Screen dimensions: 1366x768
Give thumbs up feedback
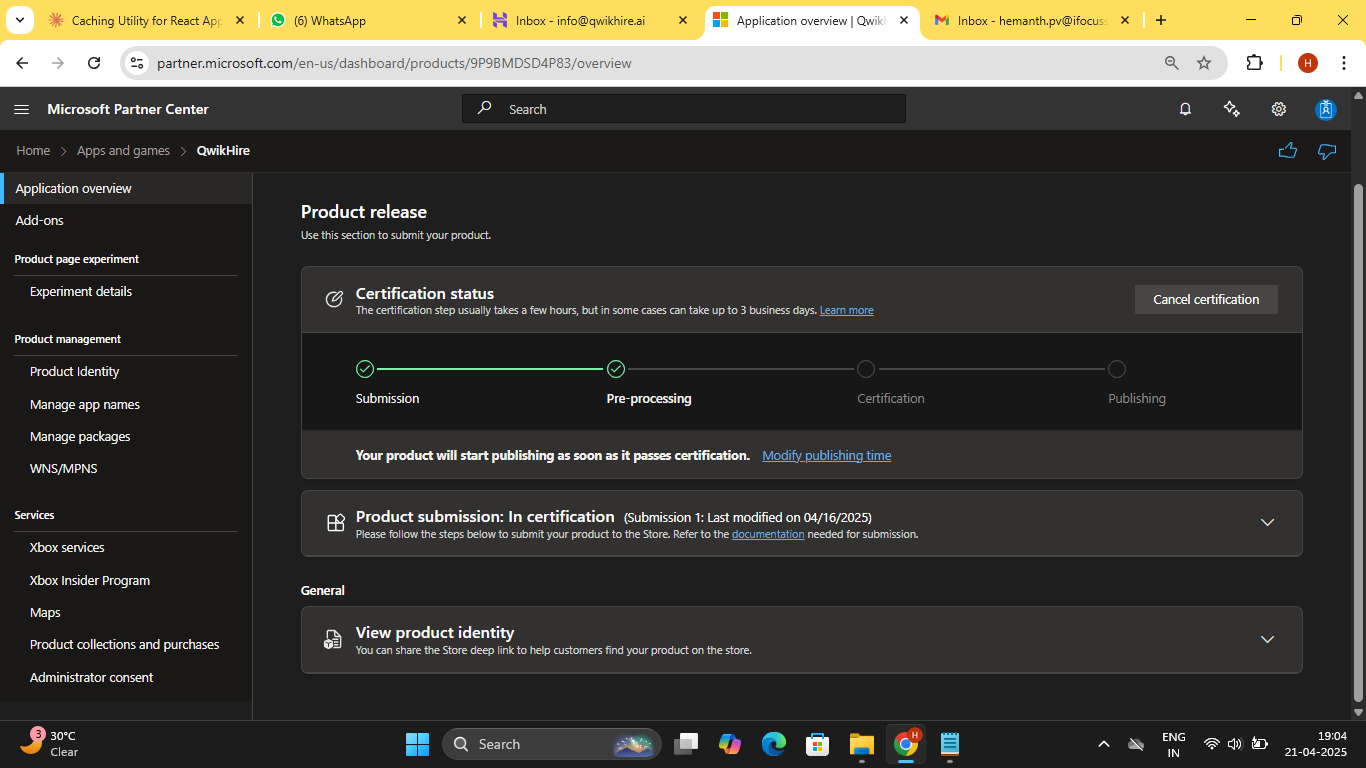1288,151
